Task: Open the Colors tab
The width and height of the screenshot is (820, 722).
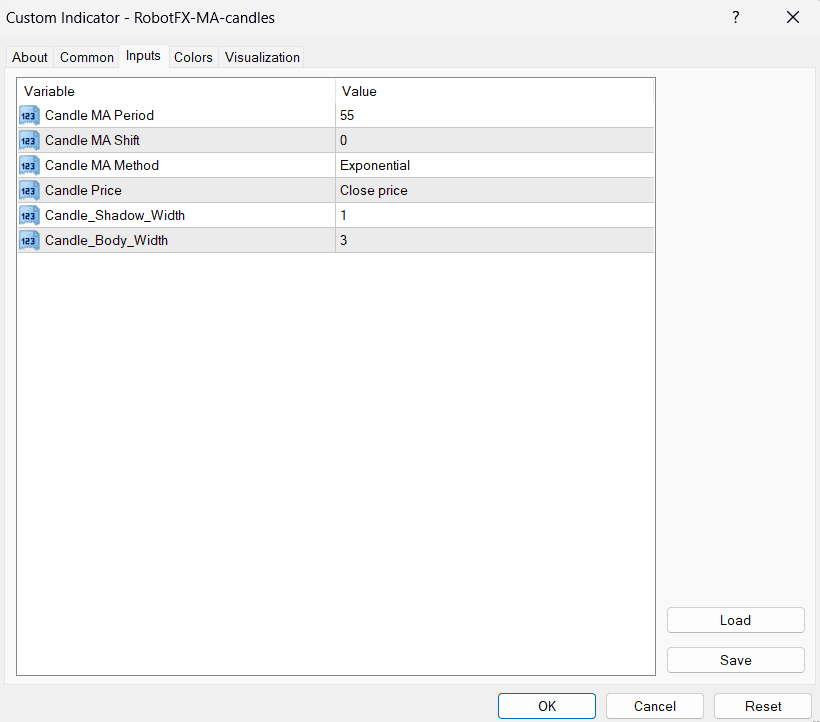Action: [193, 57]
